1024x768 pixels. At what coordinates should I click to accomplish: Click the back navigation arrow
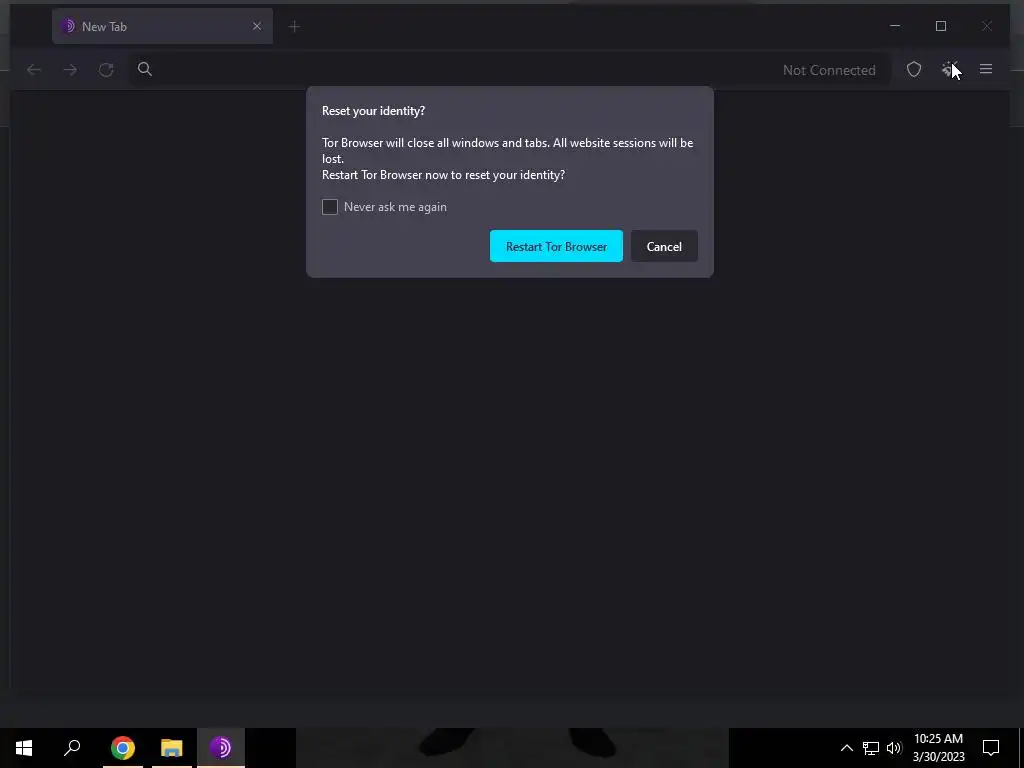pyautogui.click(x=34, y=69)
